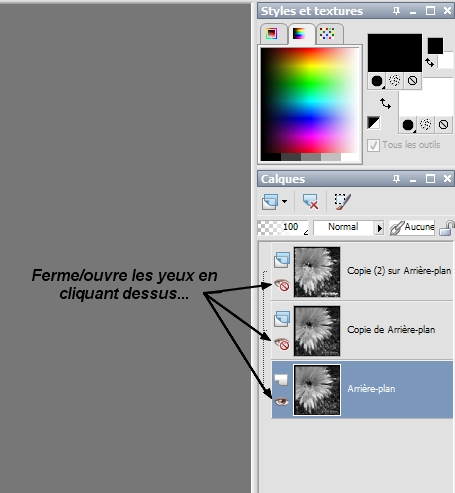Close the Calques palette

coord(447,179)
